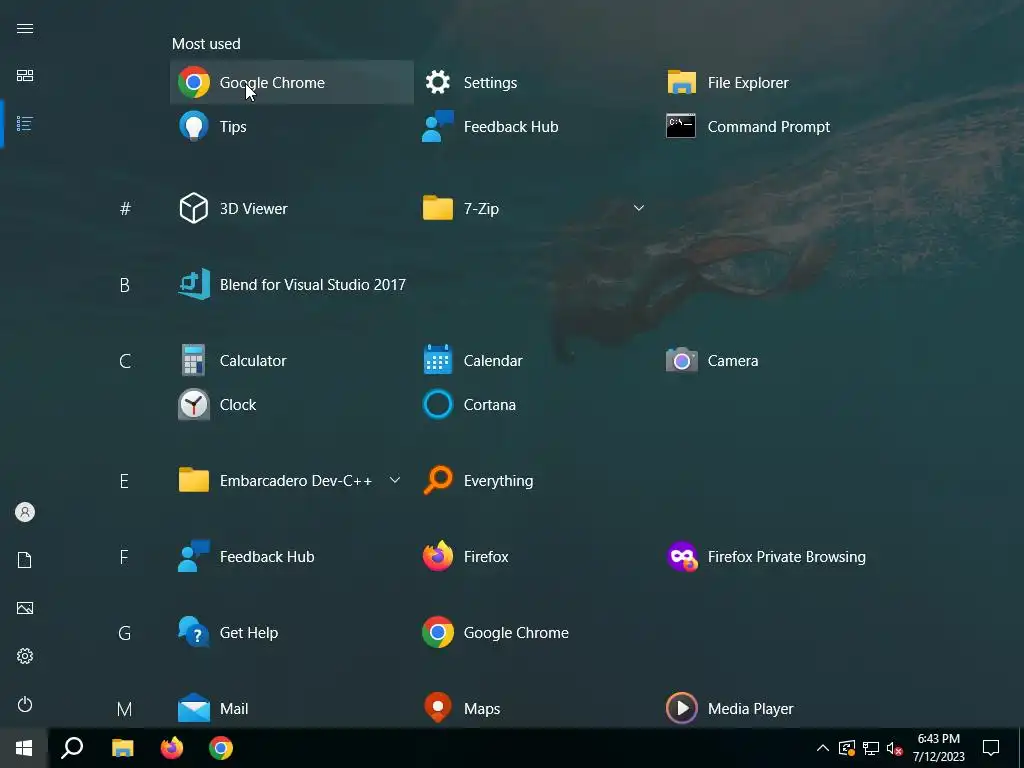Open taskbar Search magnifier

pyautogui.click(x=72, y=748)
